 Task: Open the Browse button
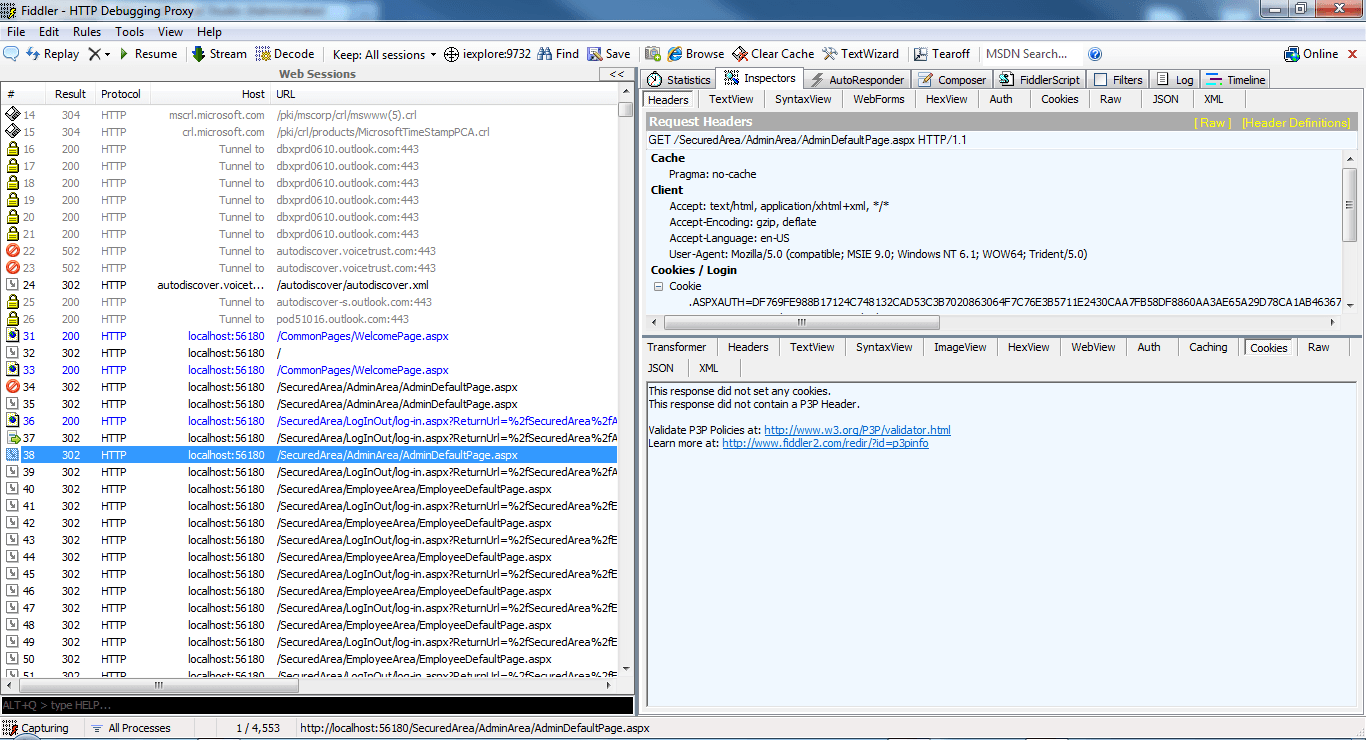pyautogui.click(x=696, y=54)
